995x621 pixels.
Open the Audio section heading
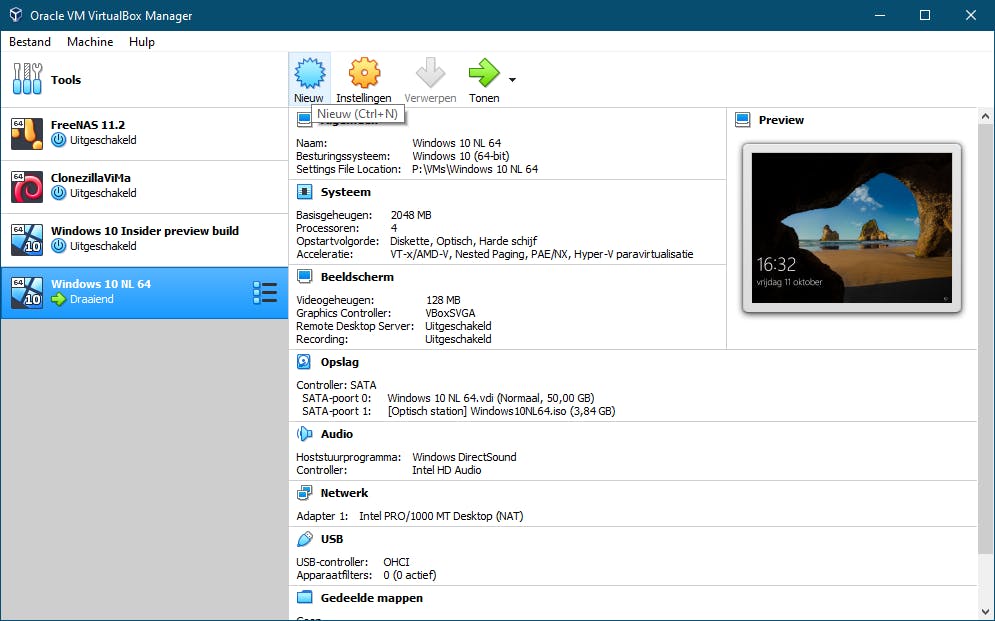(337, 434)
